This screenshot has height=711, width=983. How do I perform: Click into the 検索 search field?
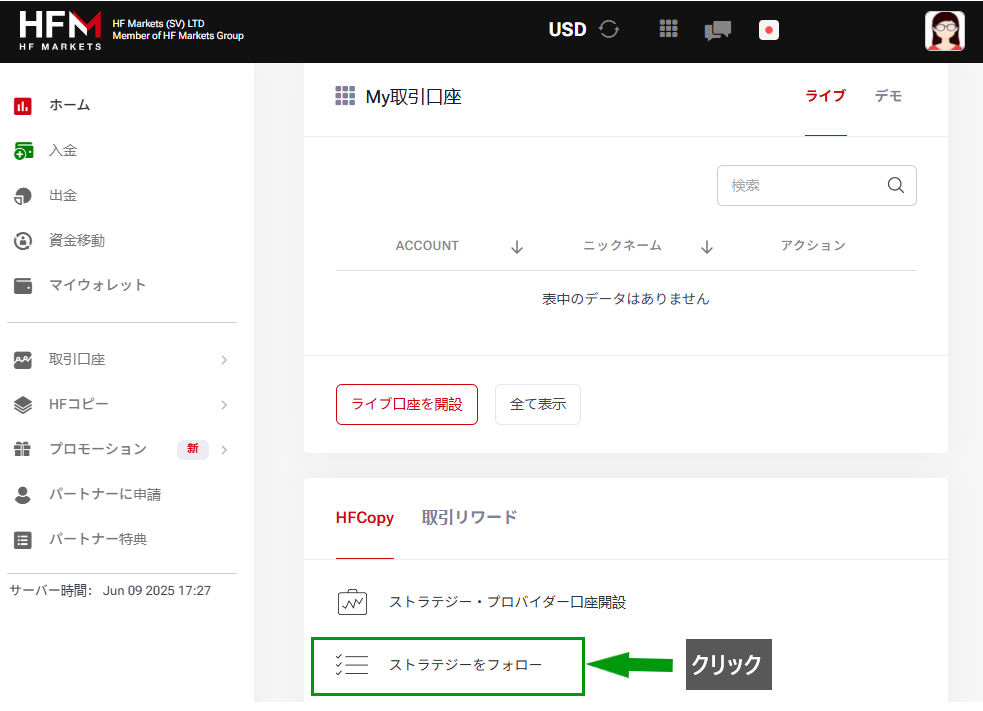(x=800, y=186)
